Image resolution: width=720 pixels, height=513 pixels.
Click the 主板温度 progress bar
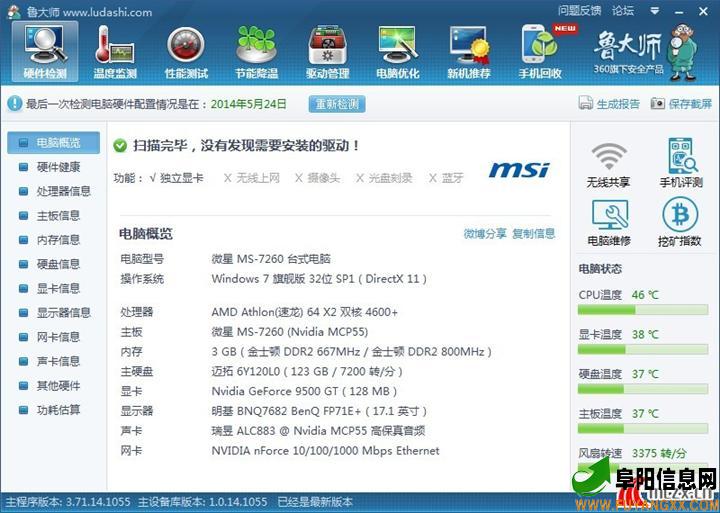(x=643, y=429)
